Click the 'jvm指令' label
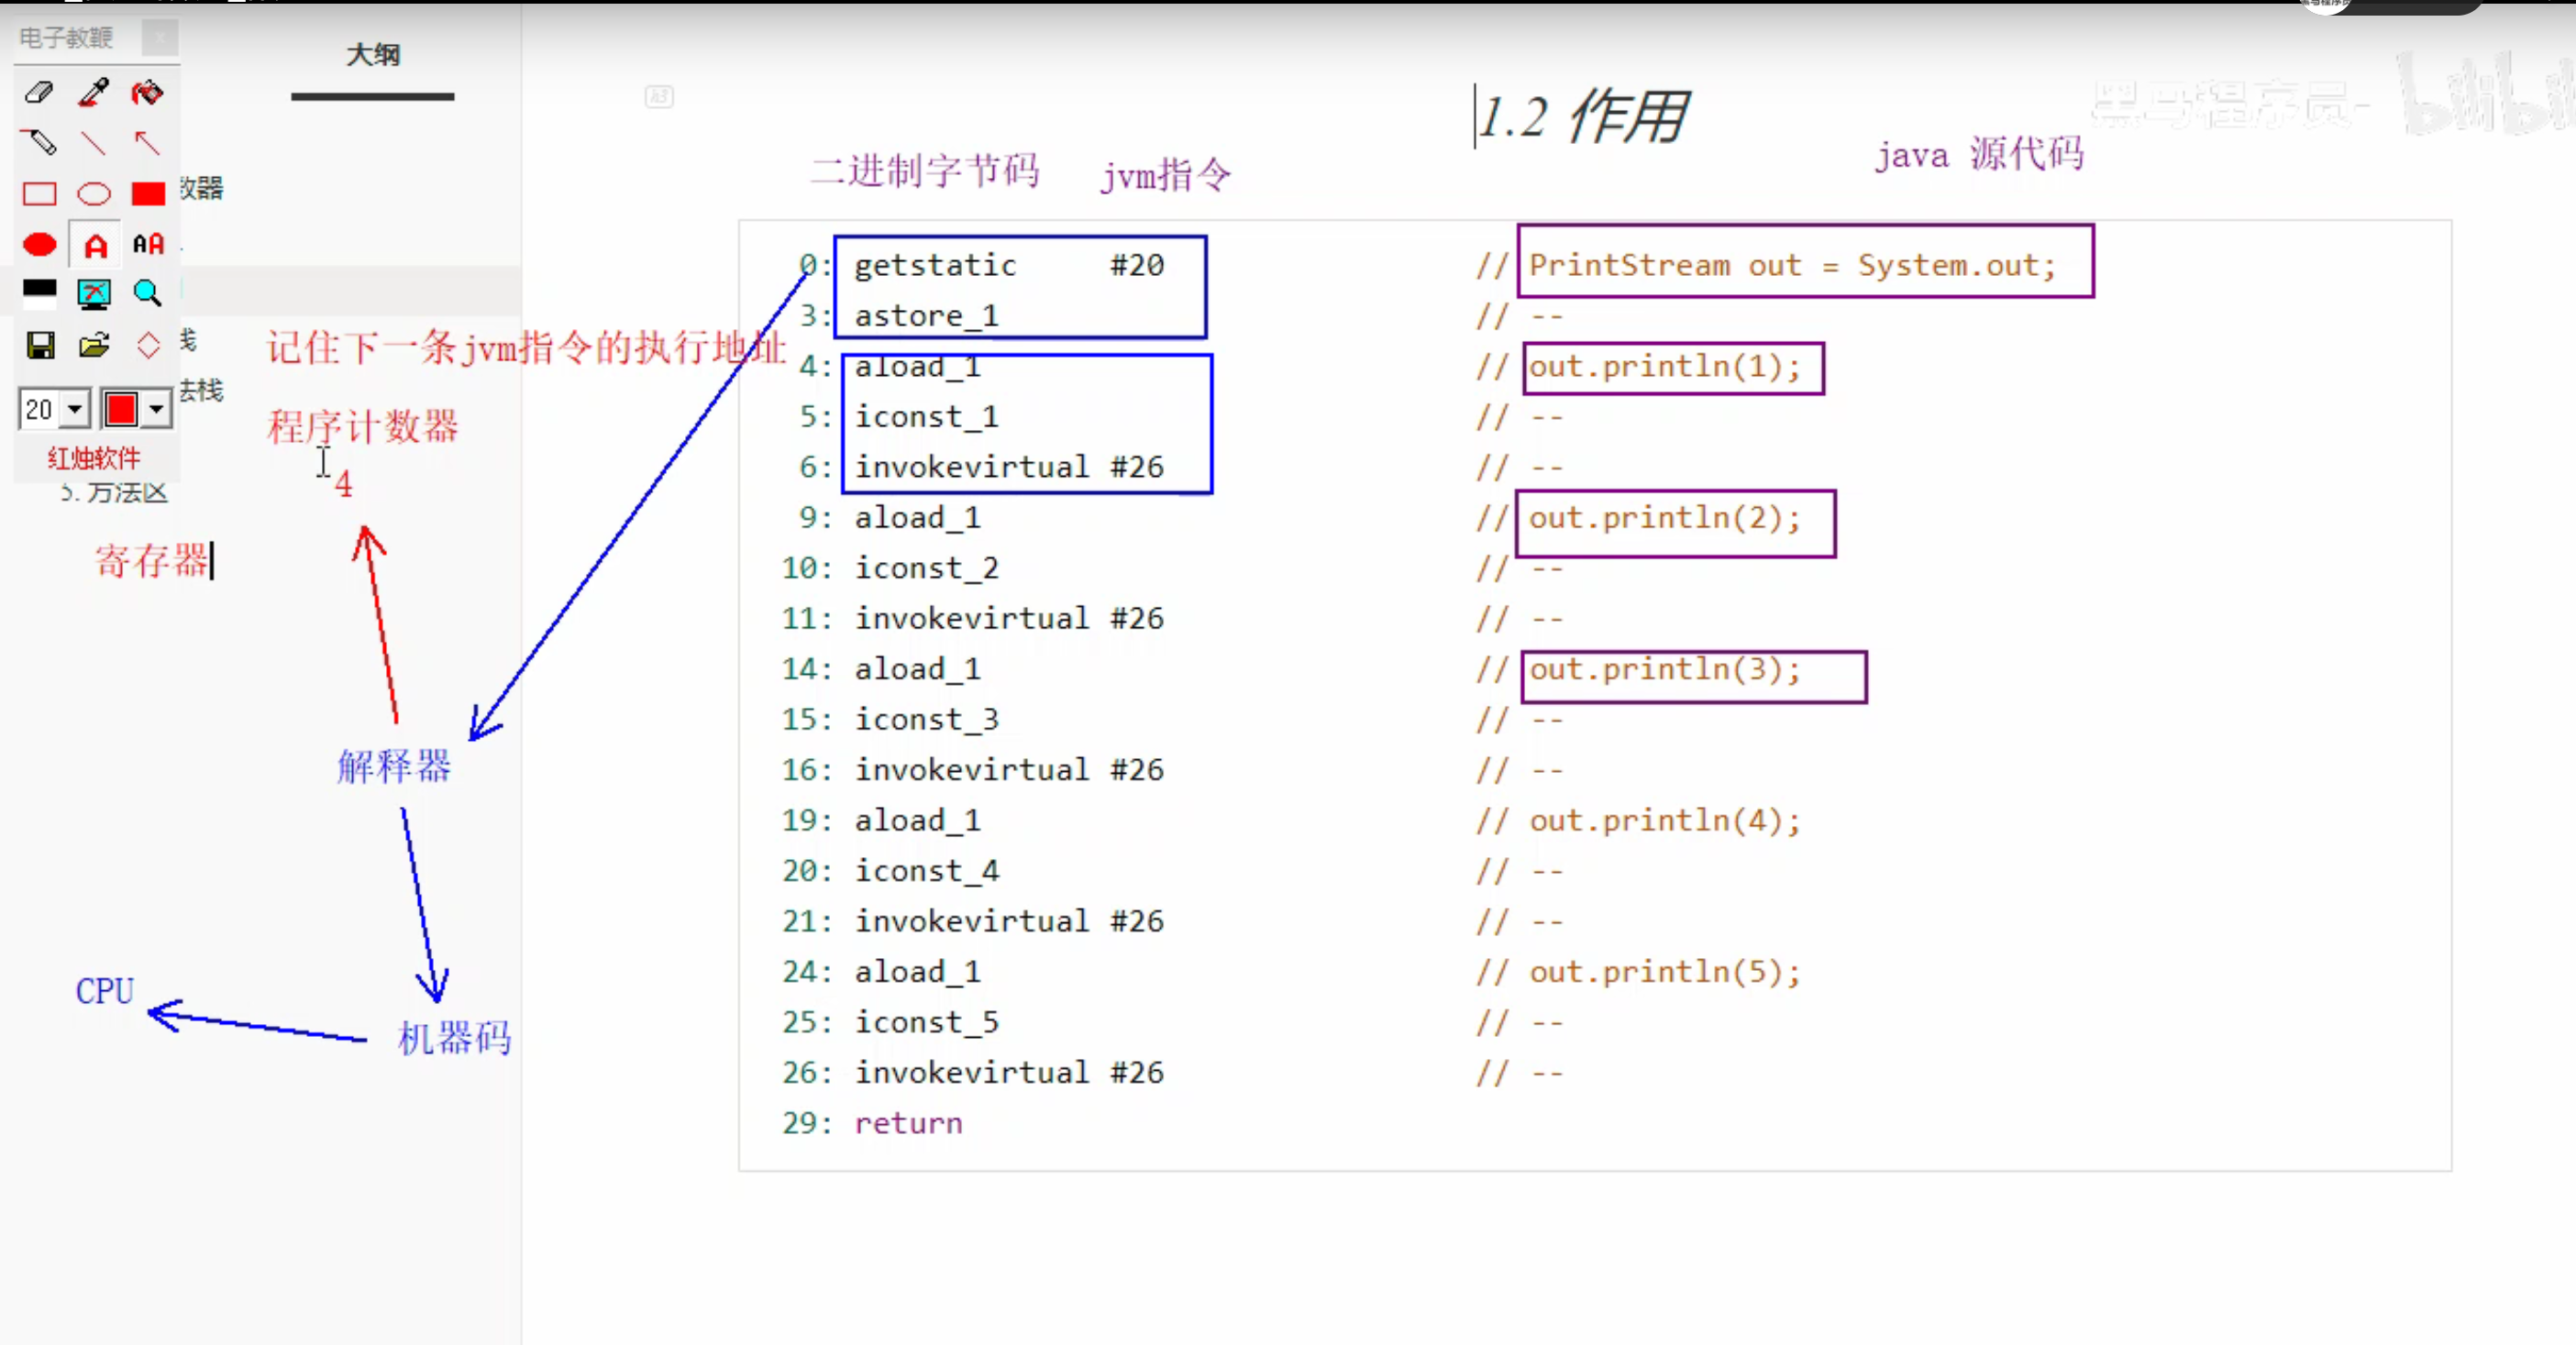The image size is (2576, 1345). [1166, 176]
